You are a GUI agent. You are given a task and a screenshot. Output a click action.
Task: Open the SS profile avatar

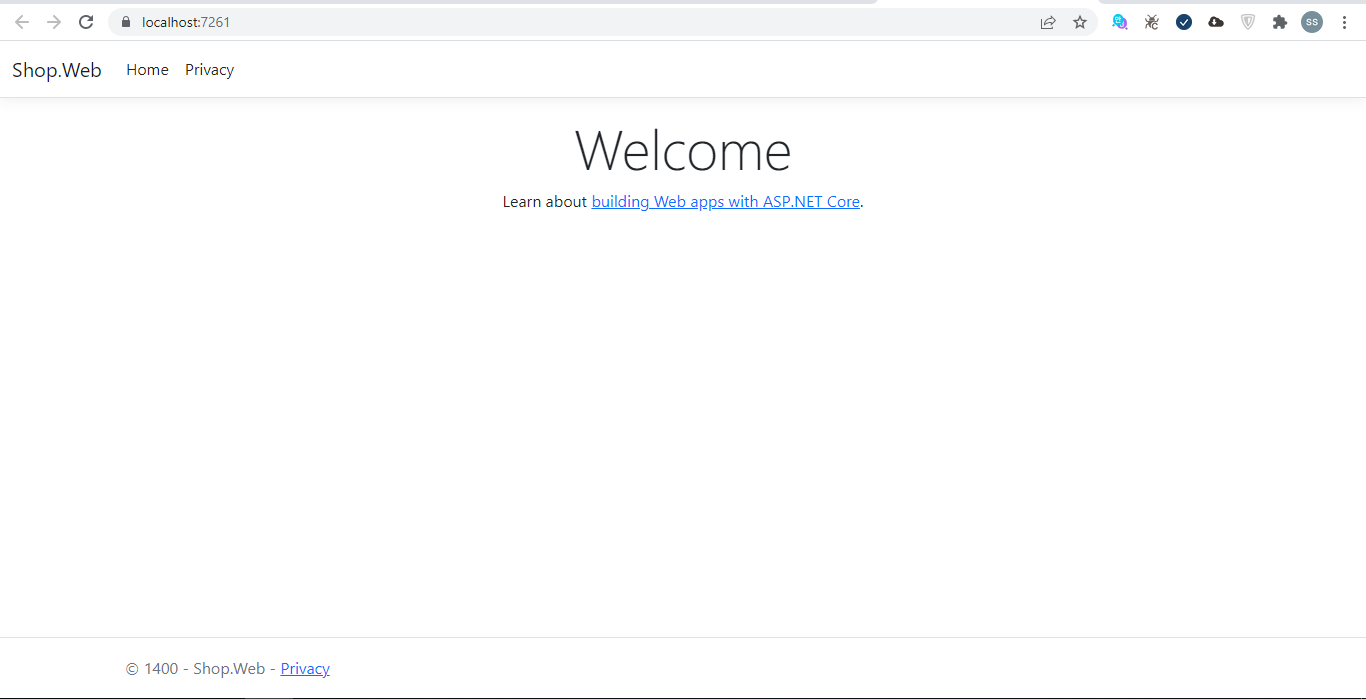1312,22
